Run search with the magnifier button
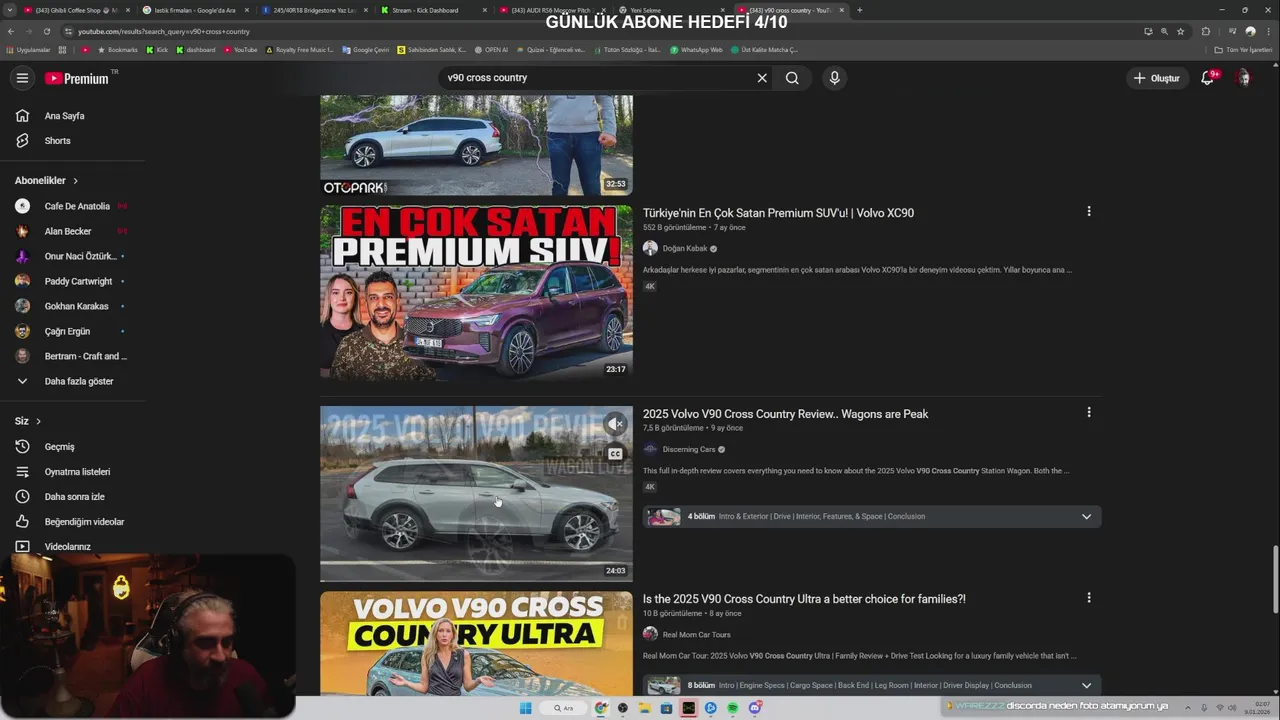This screenshot has height=720, width=1280. coord(792,78)
